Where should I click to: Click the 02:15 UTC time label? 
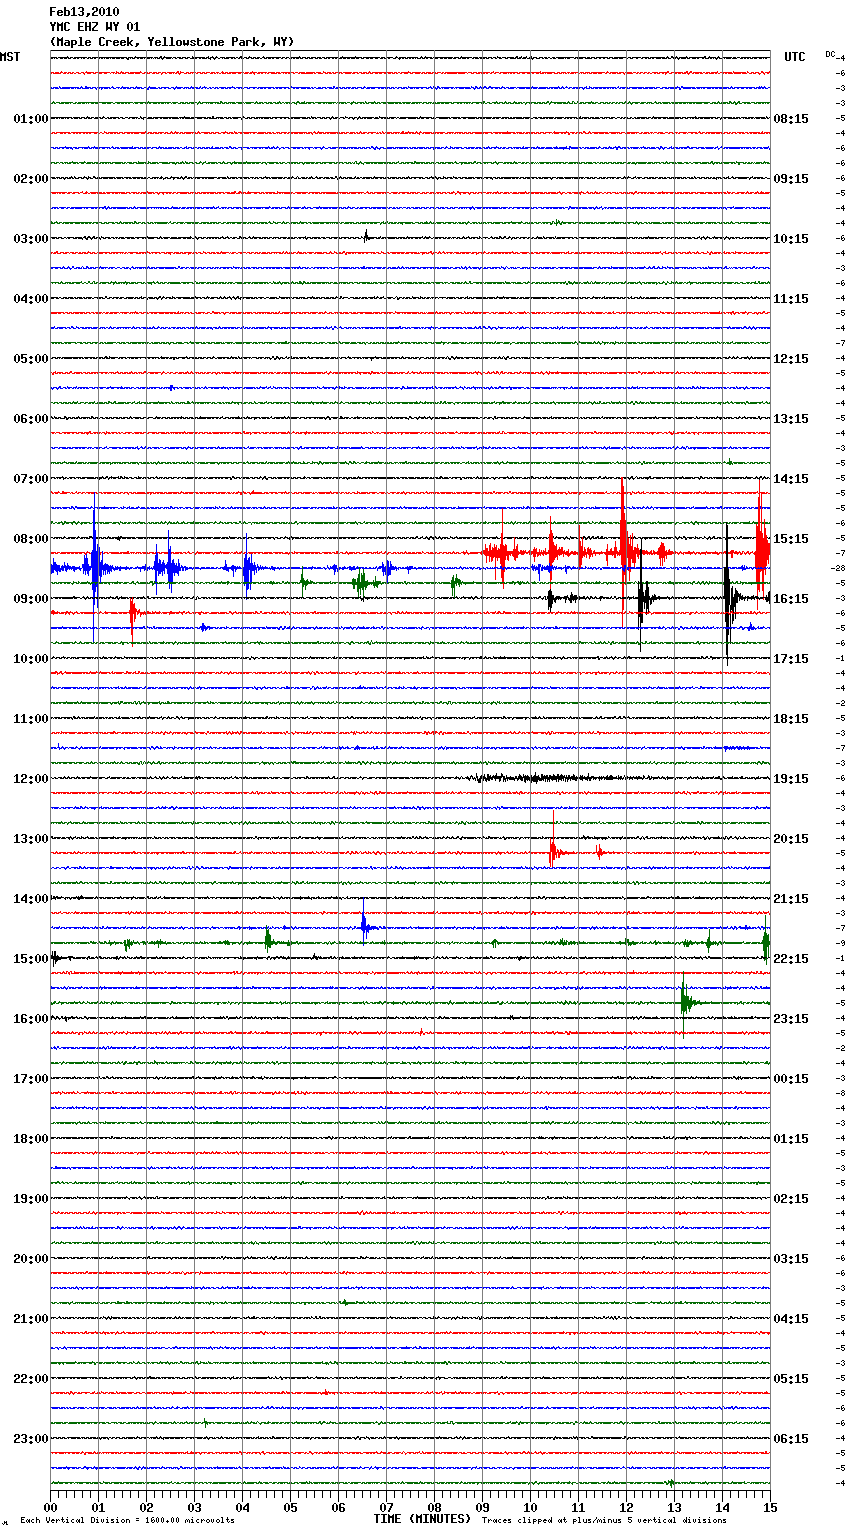point(791,1199)
